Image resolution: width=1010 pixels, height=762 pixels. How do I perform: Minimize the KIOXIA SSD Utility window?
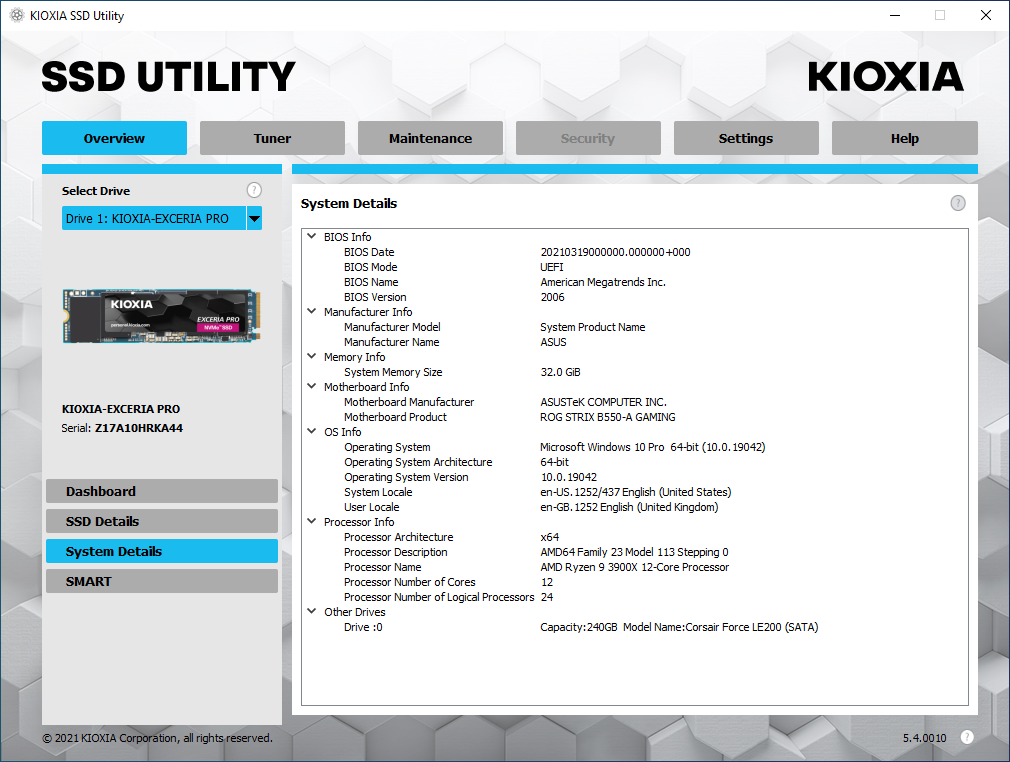895,15
